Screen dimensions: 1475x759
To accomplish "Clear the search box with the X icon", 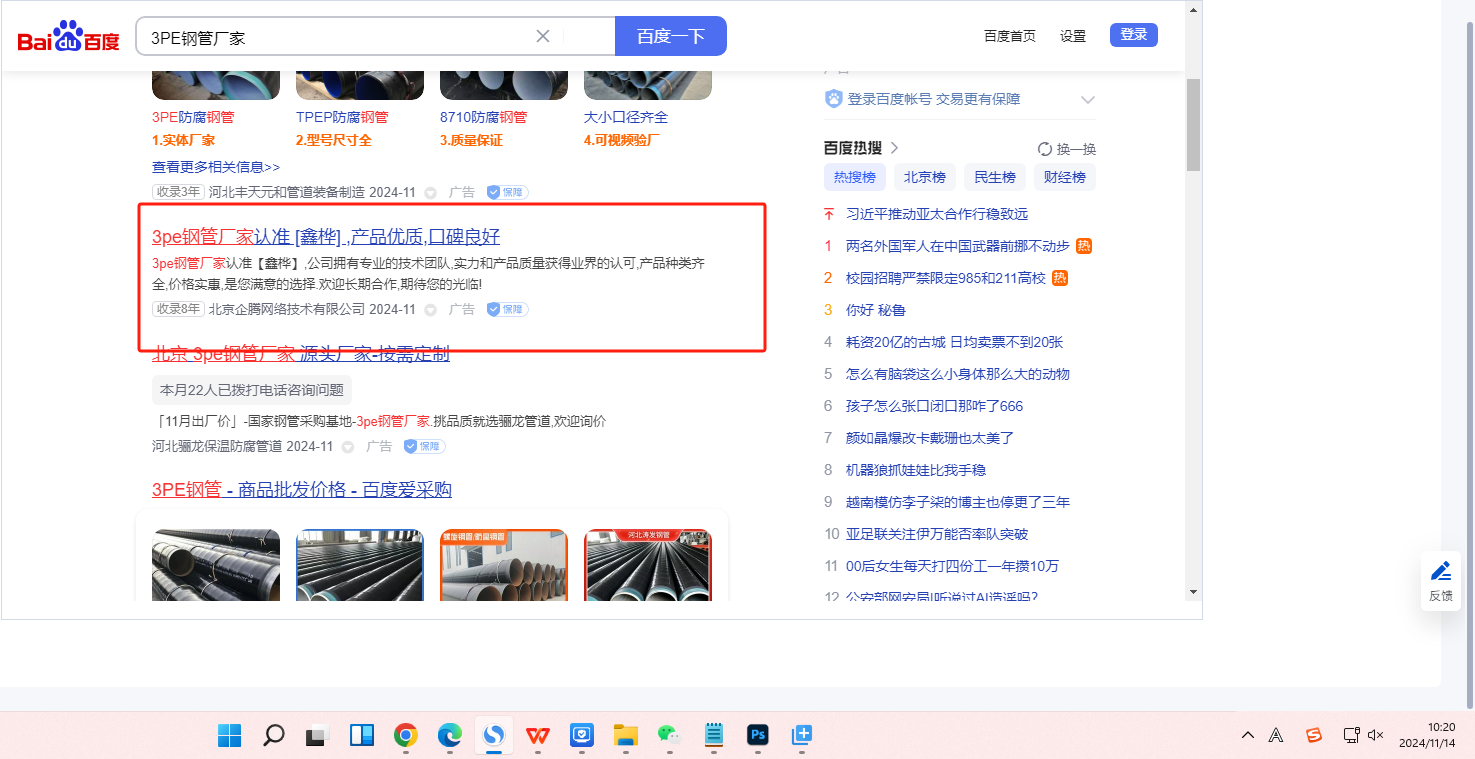I will [x=543, y=36].
